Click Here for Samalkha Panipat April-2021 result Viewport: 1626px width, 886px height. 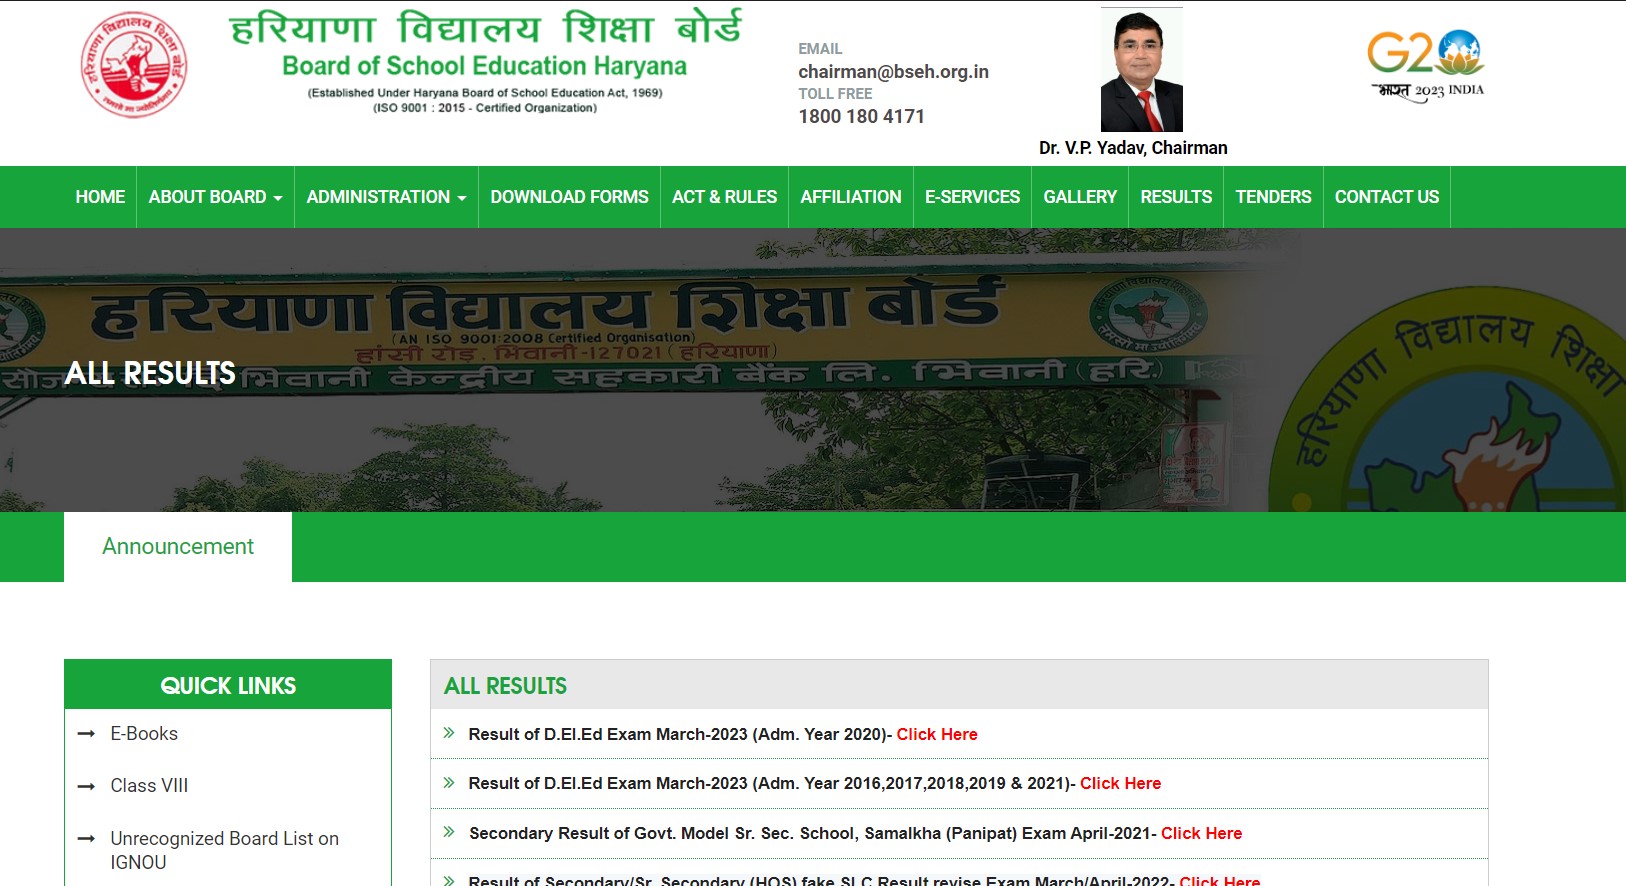click(1201, 833)
